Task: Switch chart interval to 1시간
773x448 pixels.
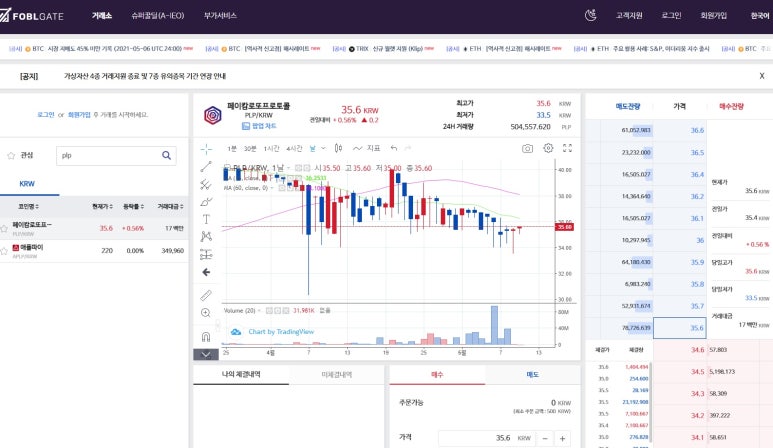Action: click(271, 148)
